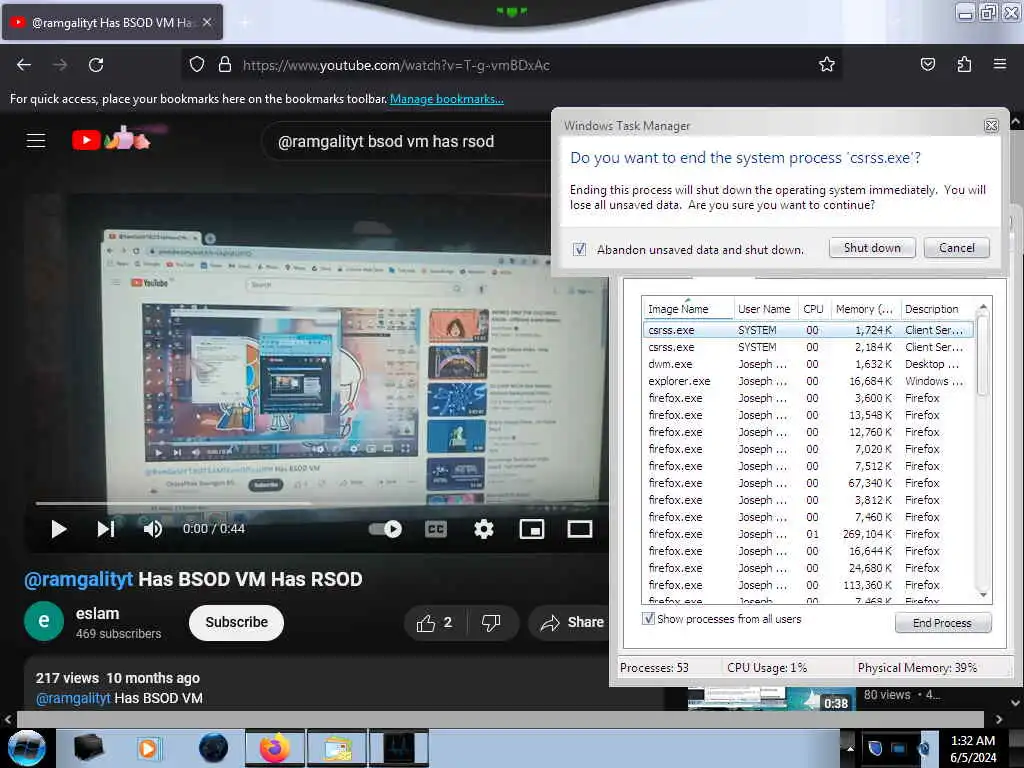This screenshot has width=1024, height=768.
Task: Toggle Show processes from all users
Action: point(648,618)
